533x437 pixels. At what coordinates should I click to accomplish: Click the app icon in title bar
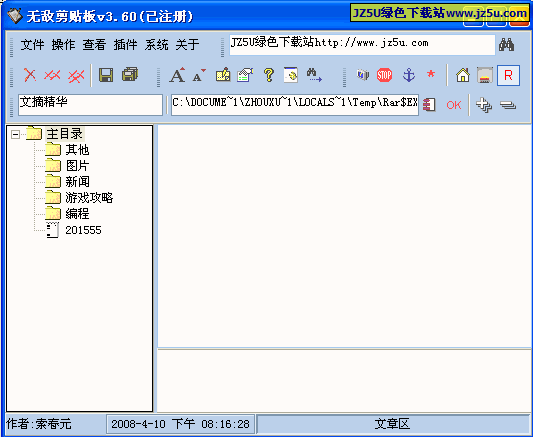[15, 16]
